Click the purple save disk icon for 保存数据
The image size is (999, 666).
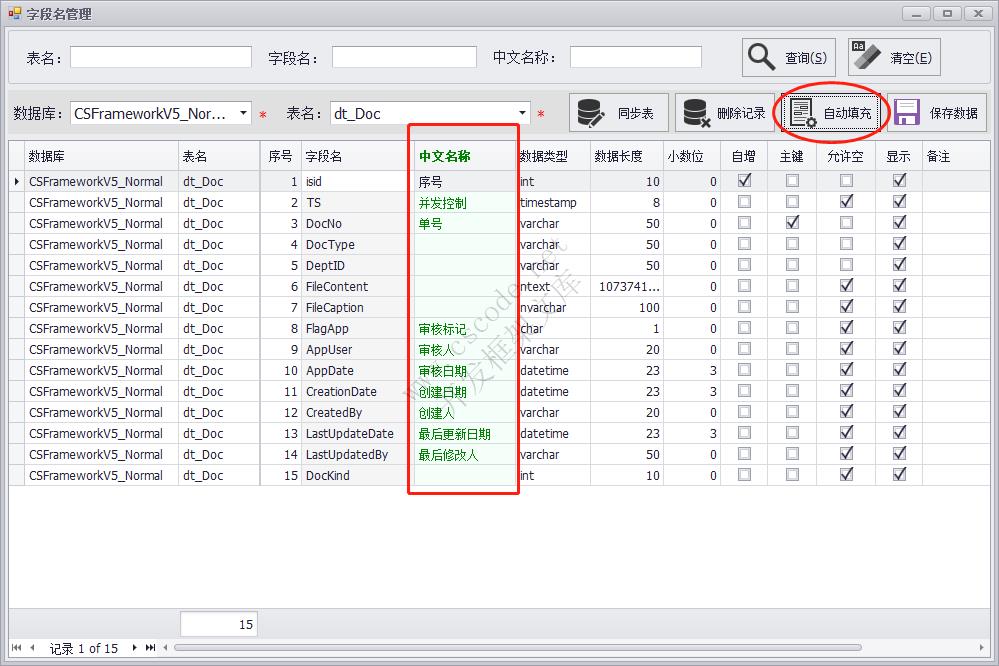(906, 112)
